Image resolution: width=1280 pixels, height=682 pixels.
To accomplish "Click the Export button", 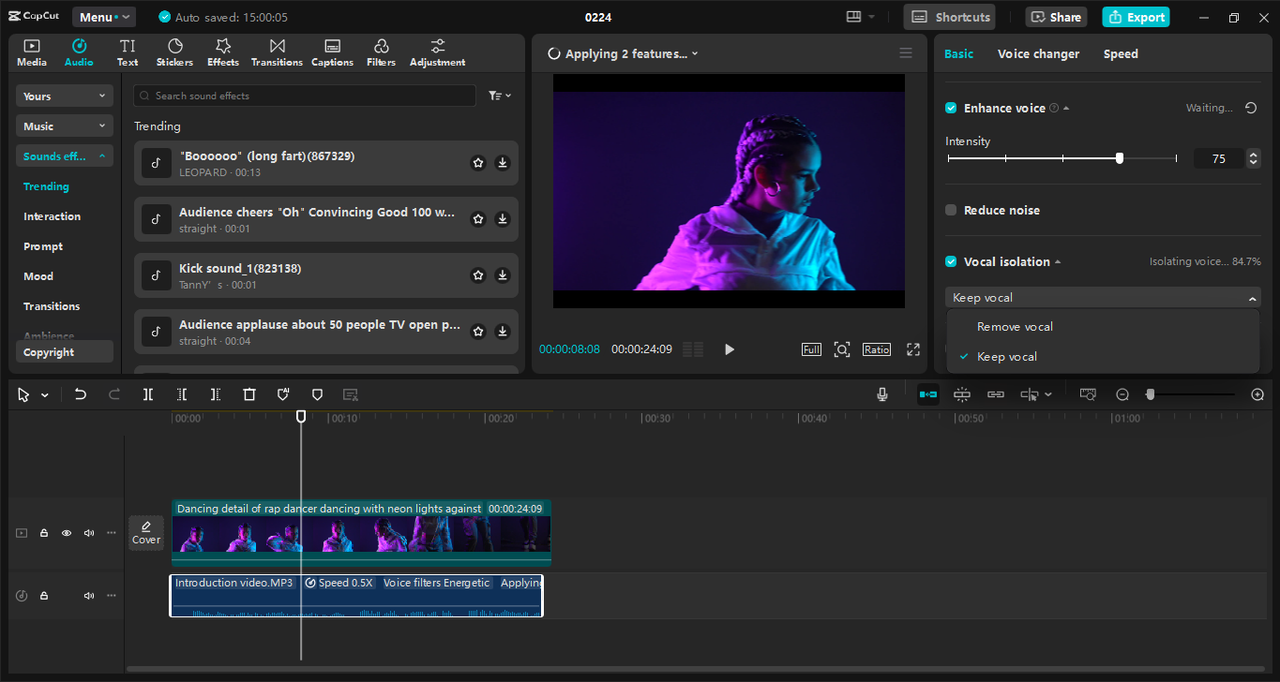I will [1135, 17].
